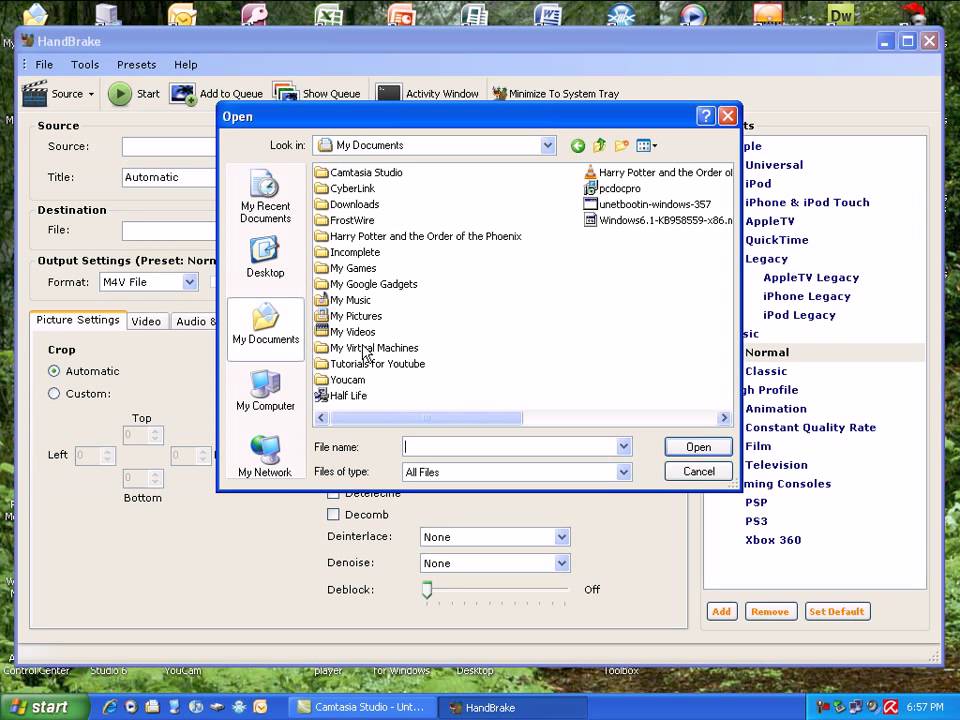The image size is (960, 720).
Task: Select the Camtasia Studio folder
Action: click(x=359, y=173)
